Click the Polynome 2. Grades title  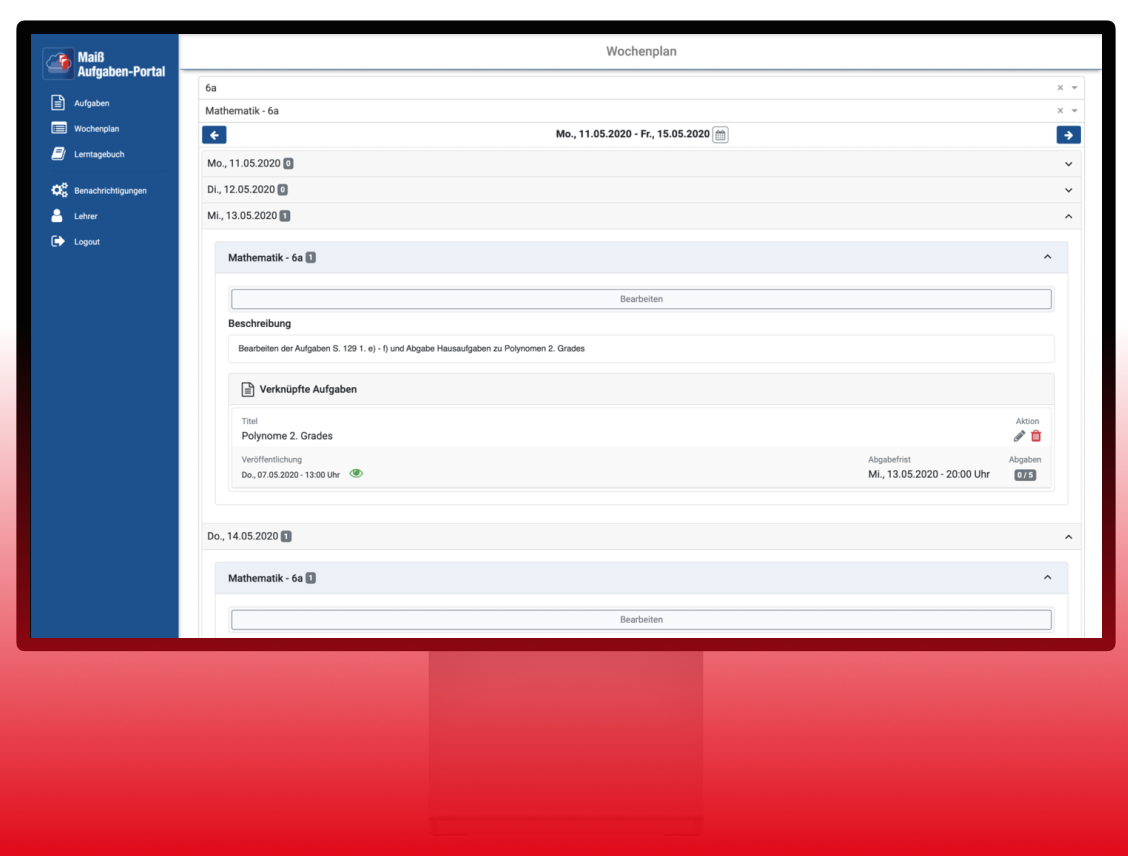(x=287, y=436)
